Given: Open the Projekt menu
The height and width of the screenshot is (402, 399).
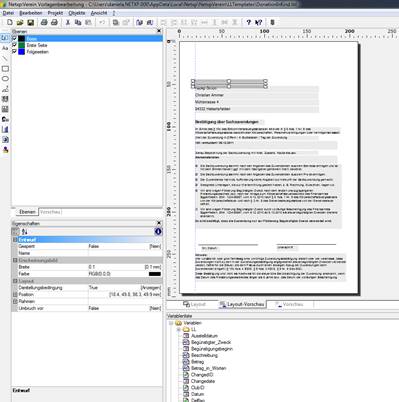Looking at the screenshot, I should (55, 13).
